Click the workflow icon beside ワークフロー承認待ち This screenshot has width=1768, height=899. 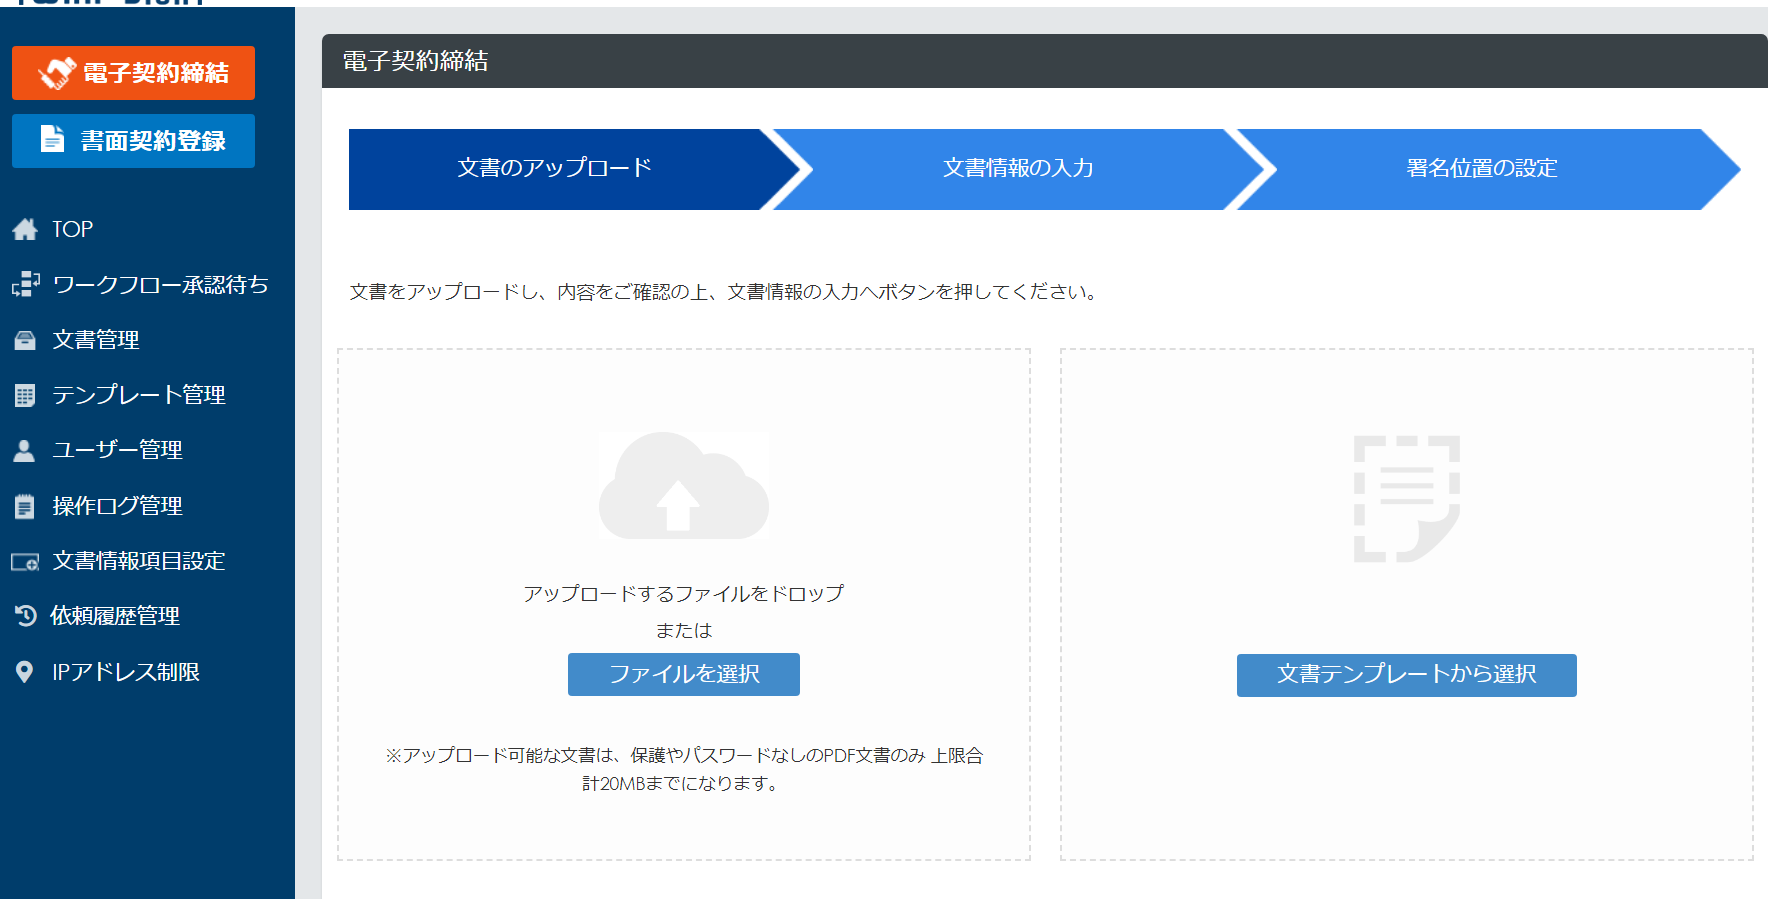(26, 285)
